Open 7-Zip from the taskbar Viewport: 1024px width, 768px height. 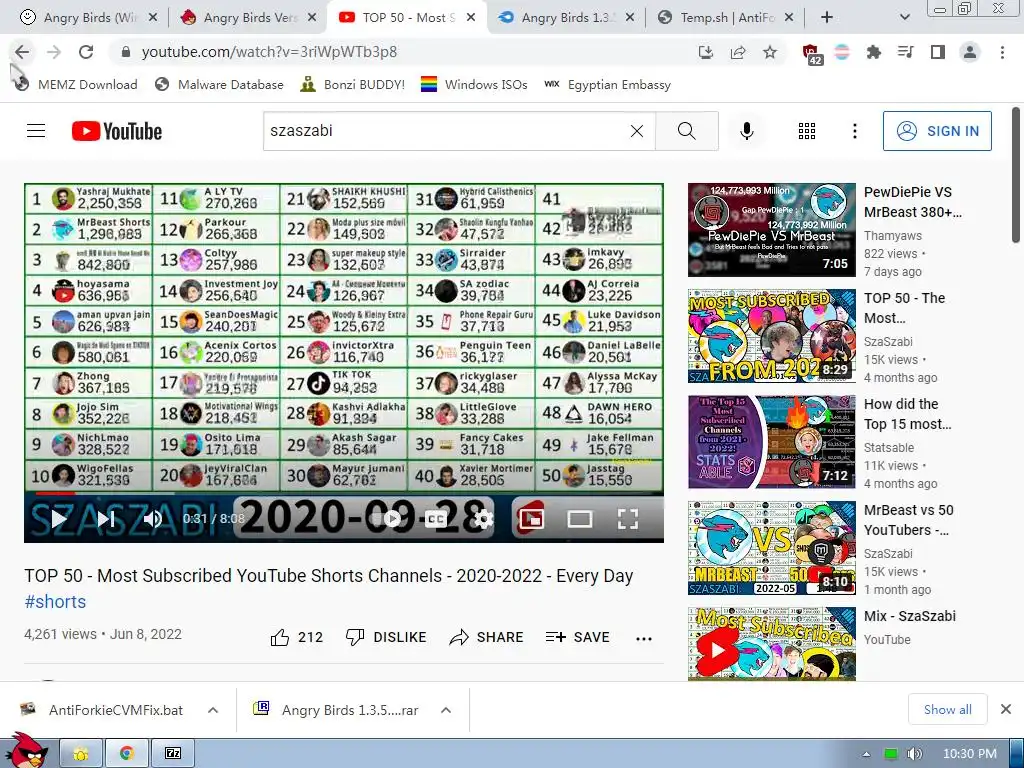[173, 754]
